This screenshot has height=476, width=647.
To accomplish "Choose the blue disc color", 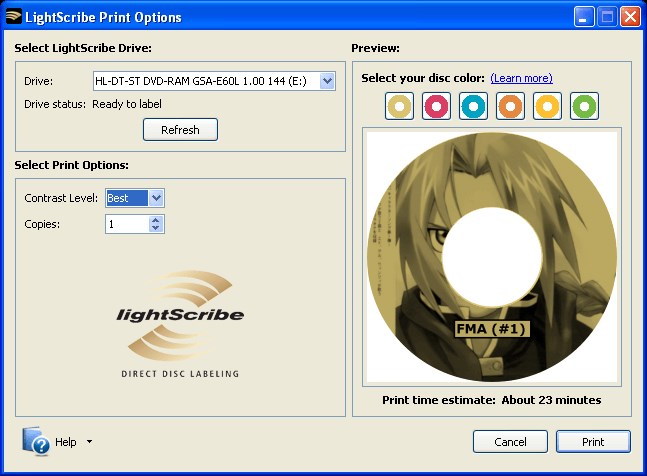I will [473, 106].
